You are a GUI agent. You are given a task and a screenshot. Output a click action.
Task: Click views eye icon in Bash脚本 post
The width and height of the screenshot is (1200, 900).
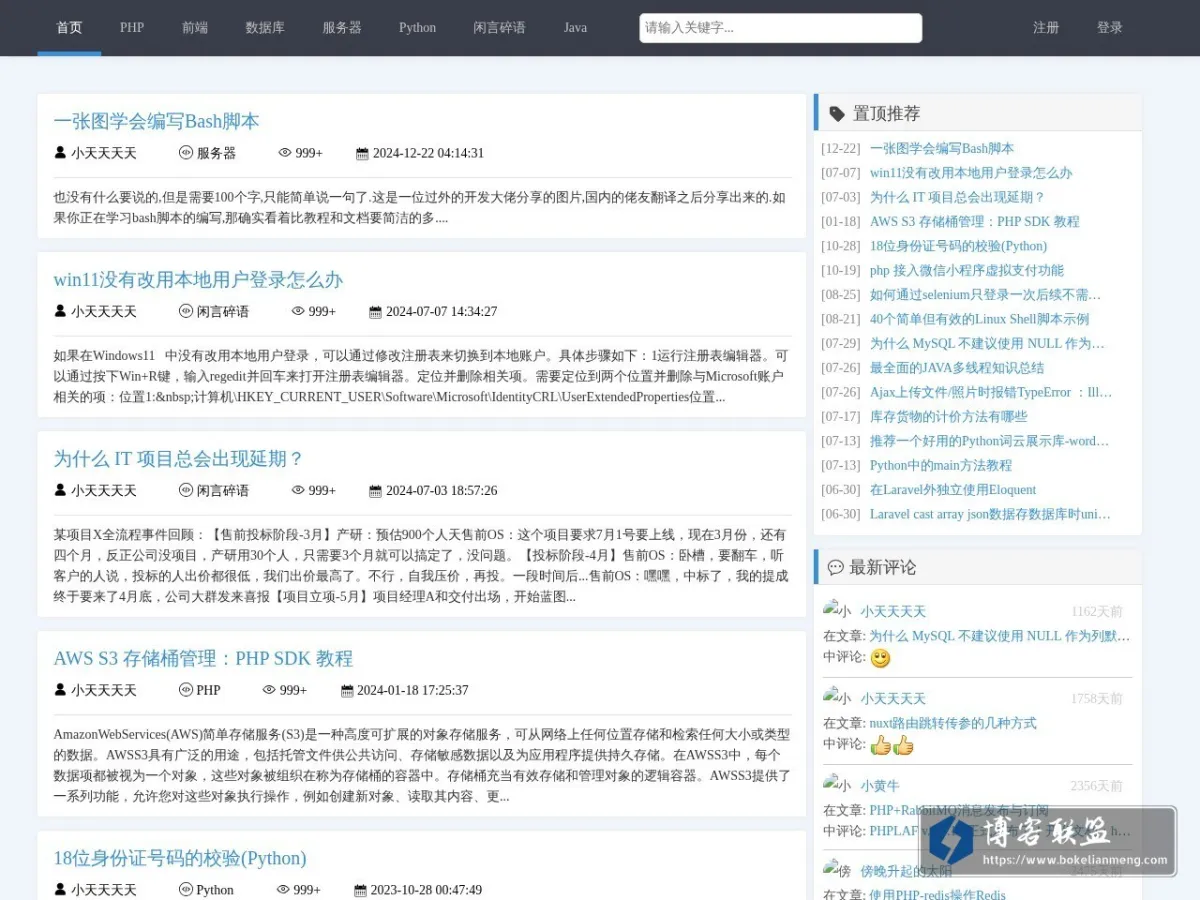click(285, 153)
